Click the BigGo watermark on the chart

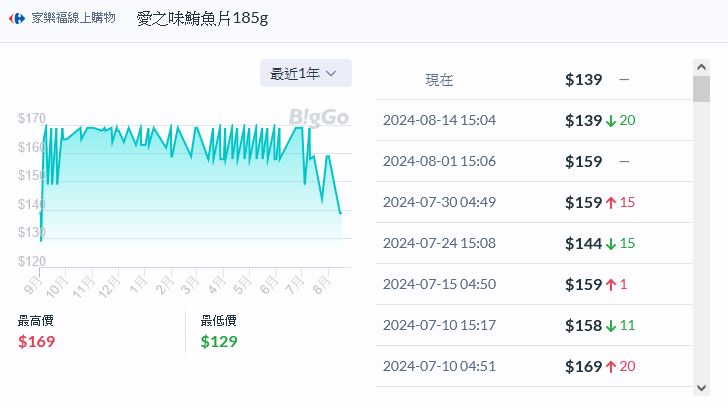tap(319, 117)
